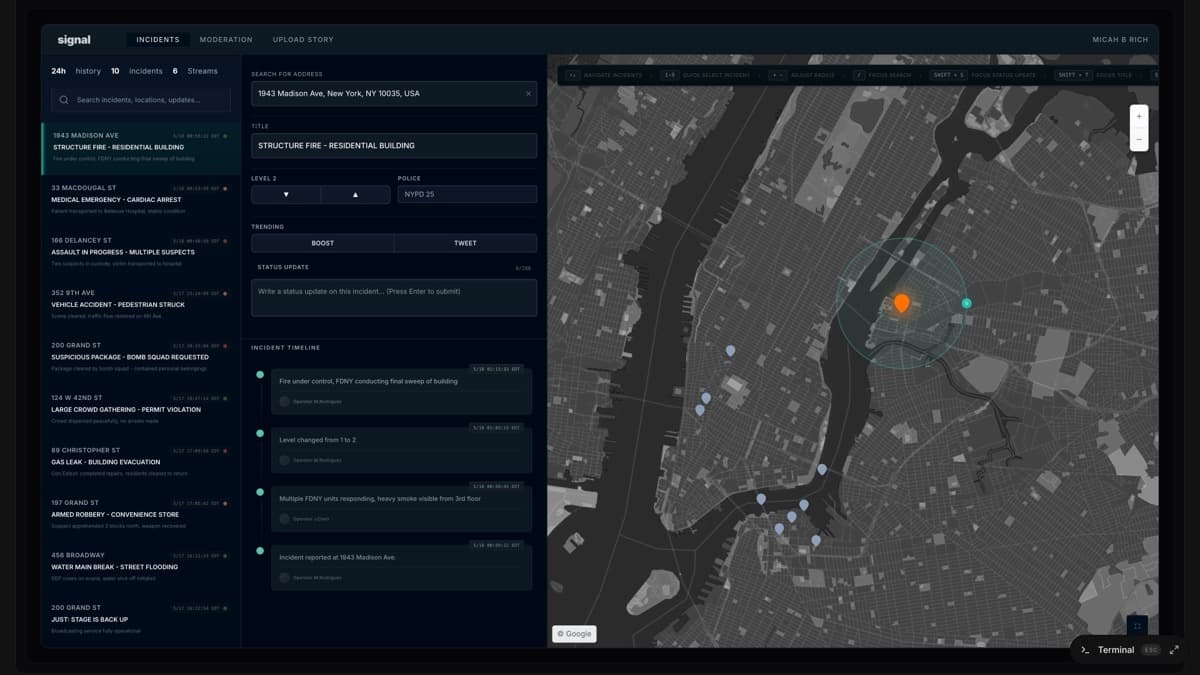Click the terminal prompt icon in bottom bar

[x=1086, y=650]
